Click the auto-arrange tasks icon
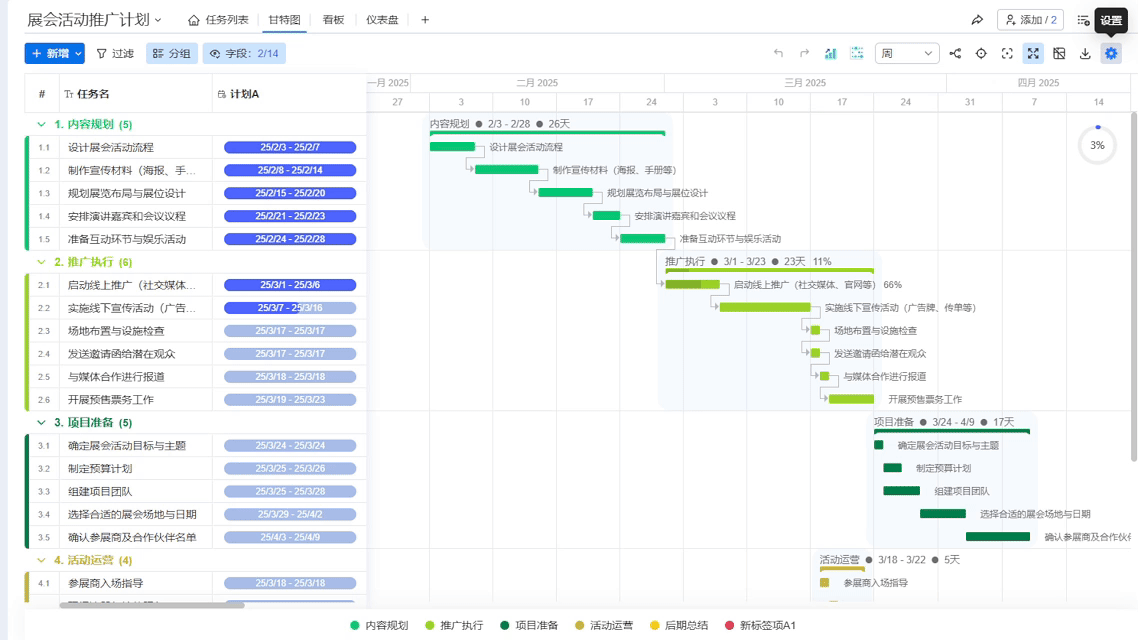 (x=857, y=53)
